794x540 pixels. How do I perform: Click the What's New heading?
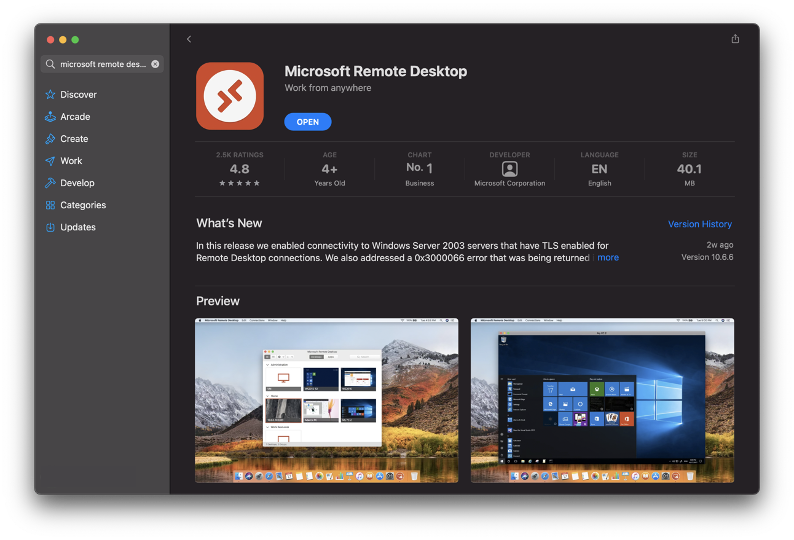(229, 223)
